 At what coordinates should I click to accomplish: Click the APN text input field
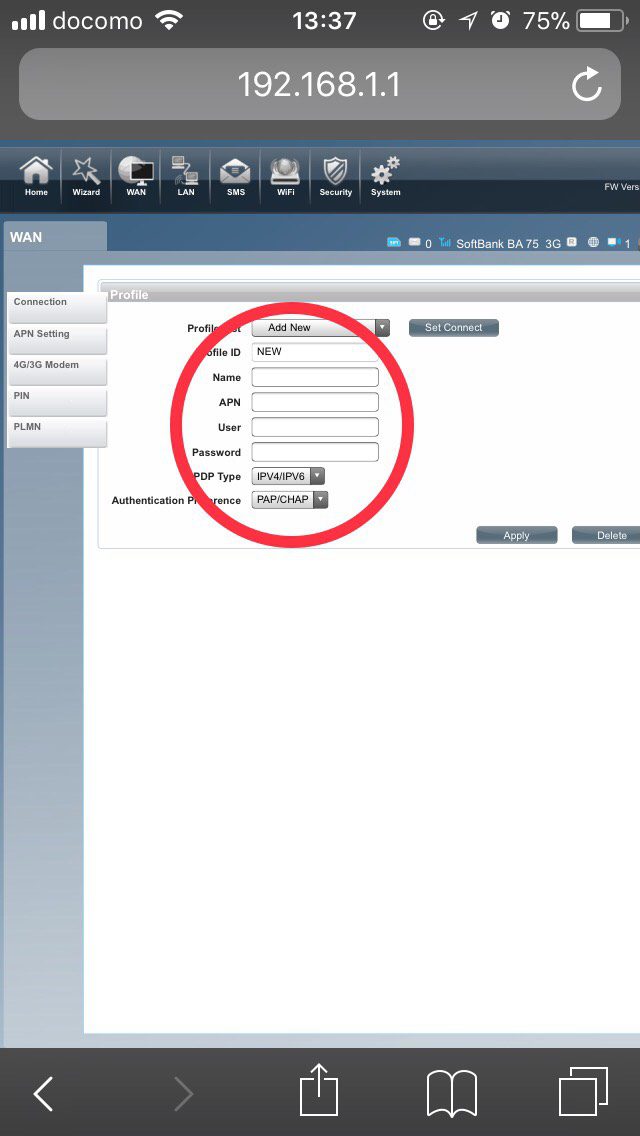[315, 402]
